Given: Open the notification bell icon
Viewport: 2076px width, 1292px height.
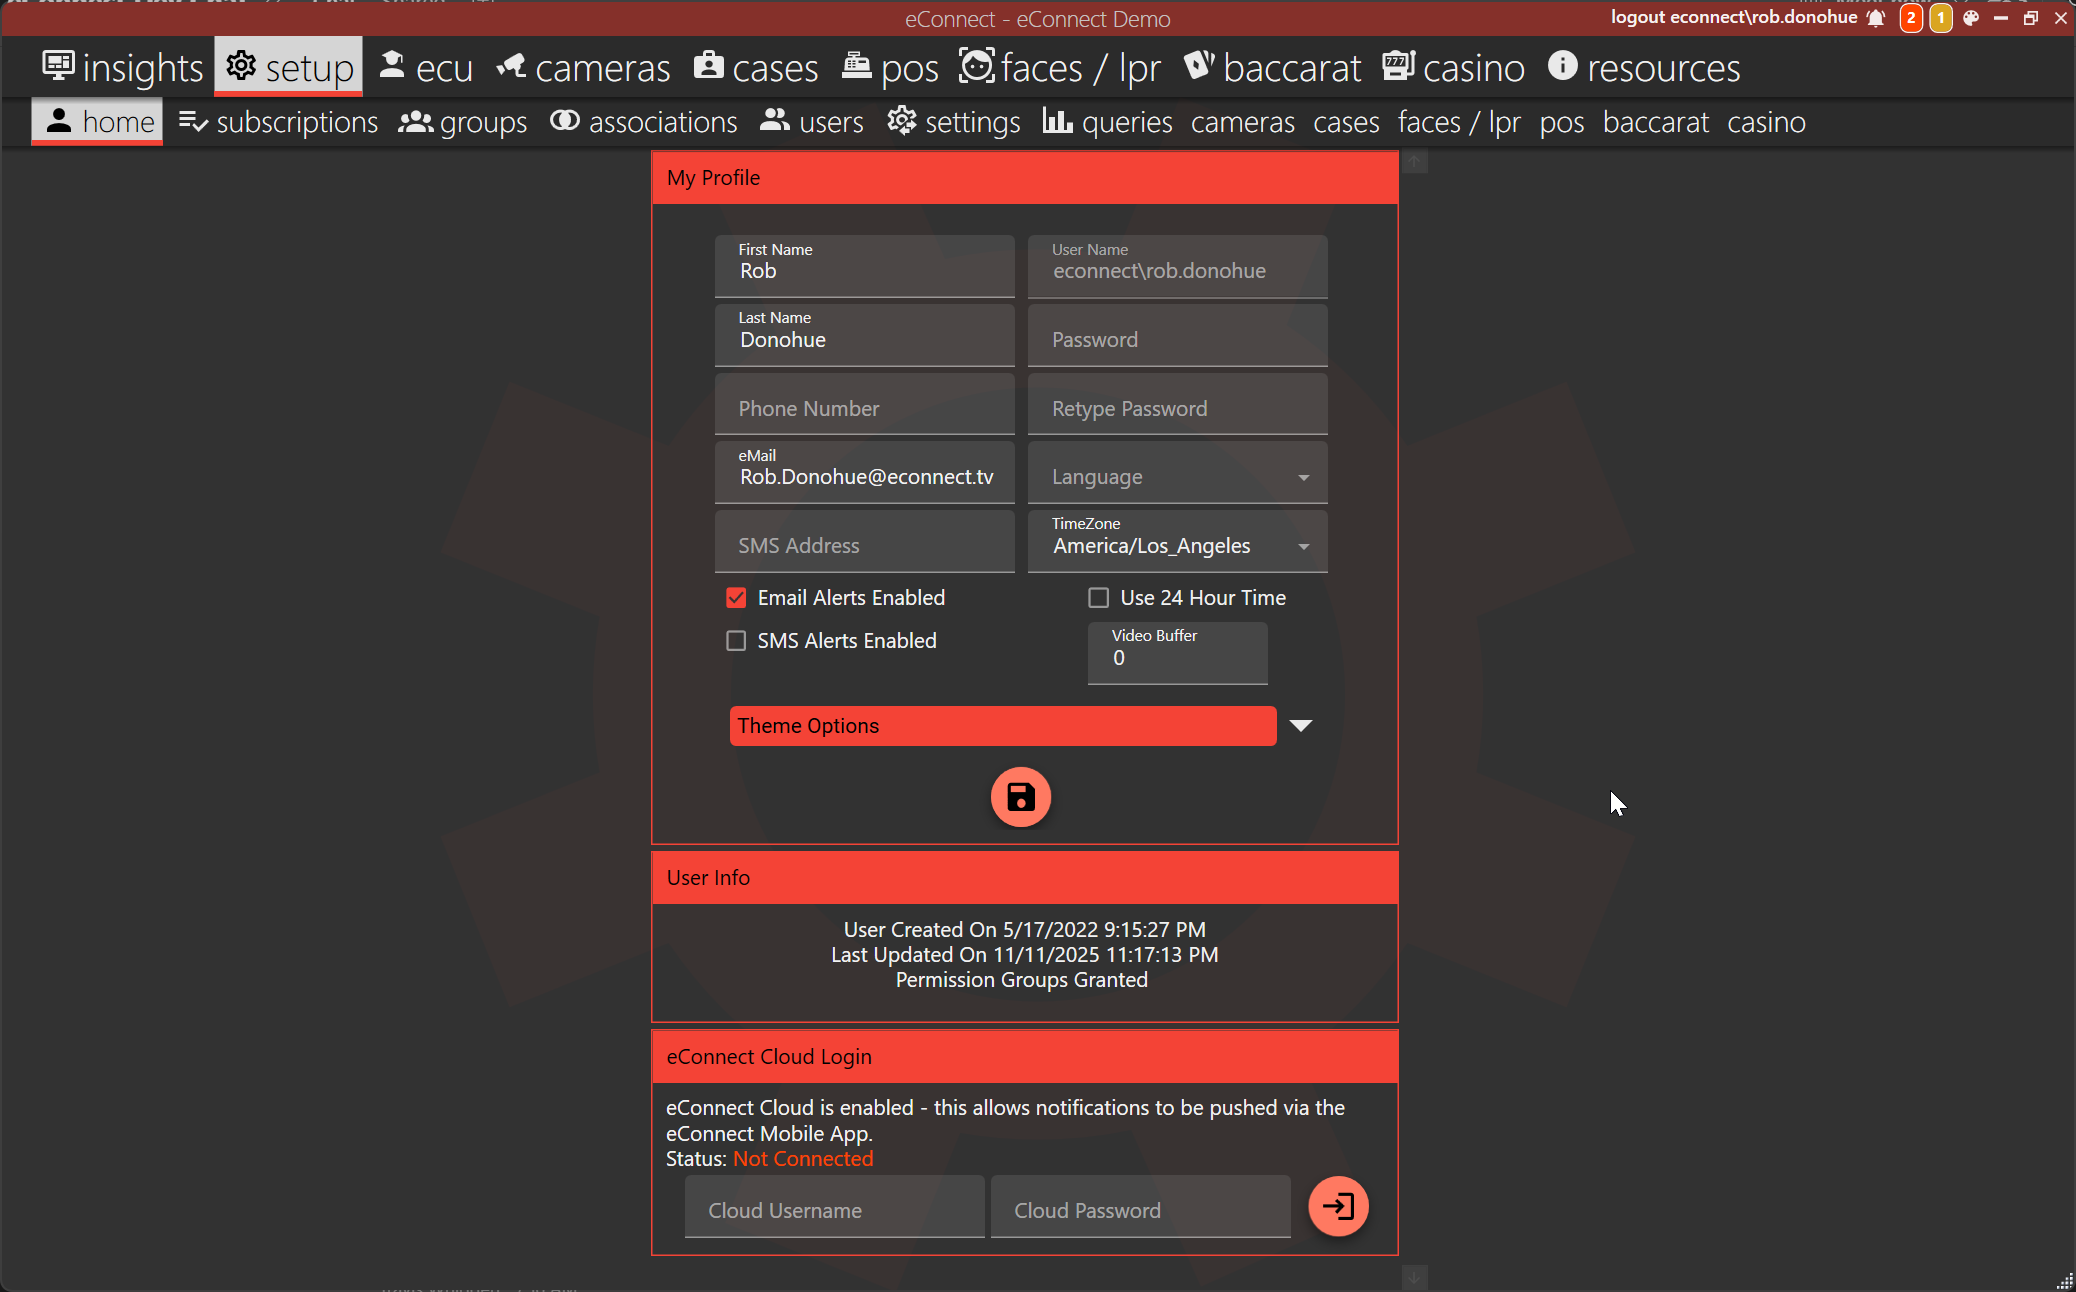Looking at the screenshot, I should [1876, 18].
